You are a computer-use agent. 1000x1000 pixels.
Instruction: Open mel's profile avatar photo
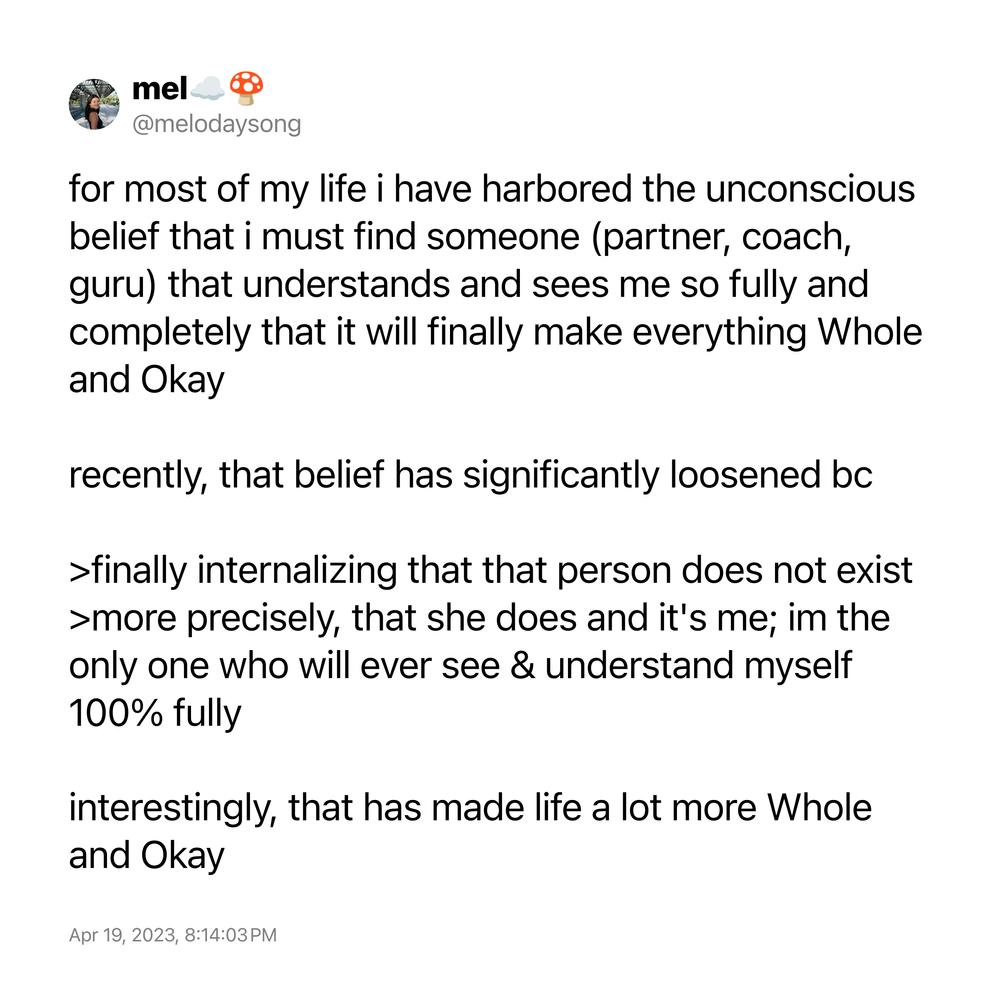click(94, 104)
